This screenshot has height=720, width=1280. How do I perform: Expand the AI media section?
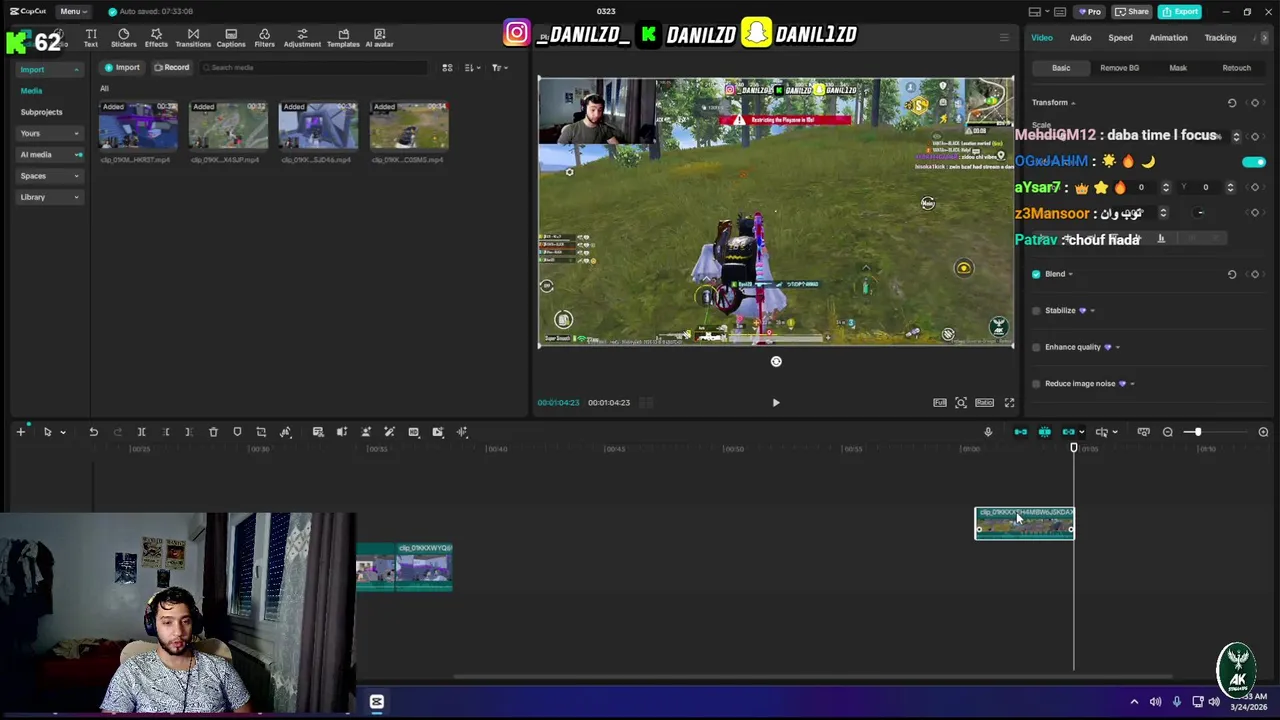coord(48,154)
